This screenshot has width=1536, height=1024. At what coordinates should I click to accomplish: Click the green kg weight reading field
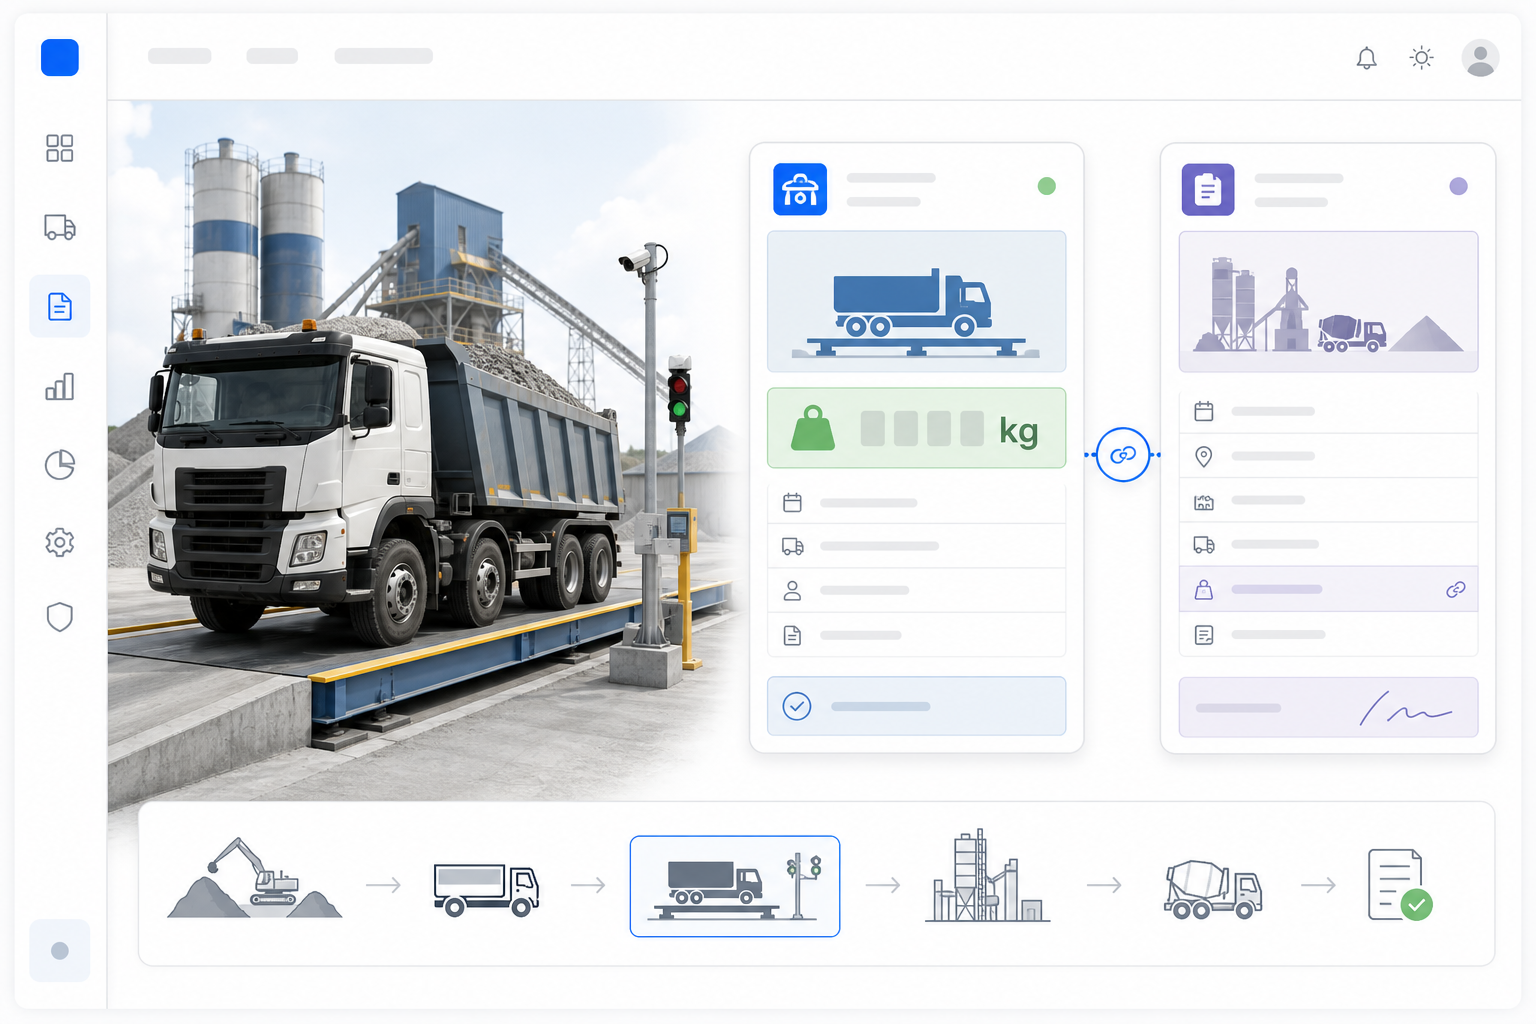[x=916, y=428]
